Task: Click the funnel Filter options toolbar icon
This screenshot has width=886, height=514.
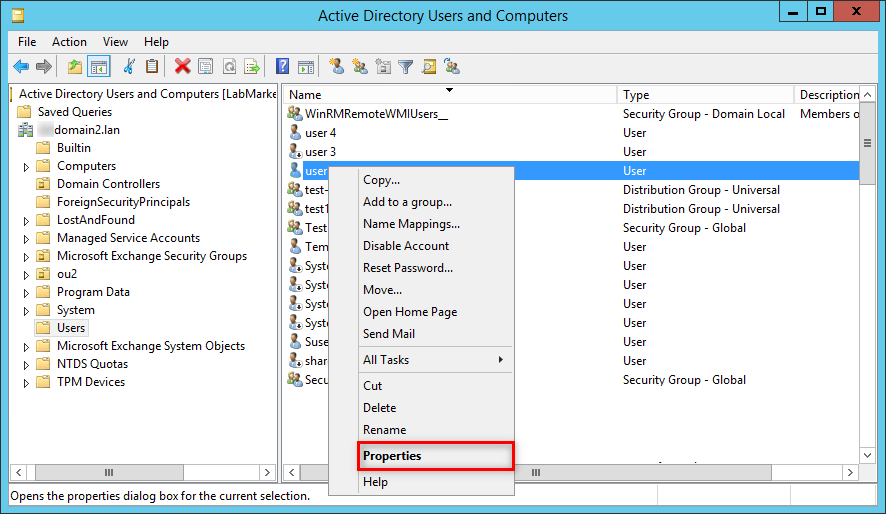Action: pos(406,67)
